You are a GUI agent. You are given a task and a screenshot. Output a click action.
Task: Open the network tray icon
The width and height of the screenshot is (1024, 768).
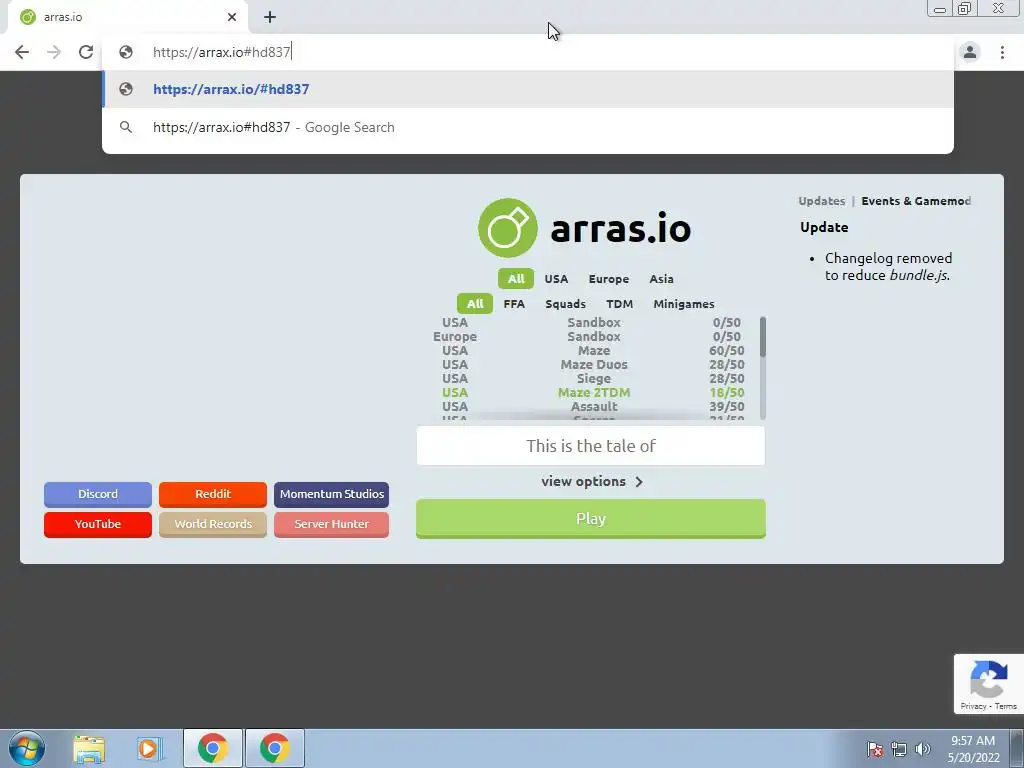(x=899, y=749)
